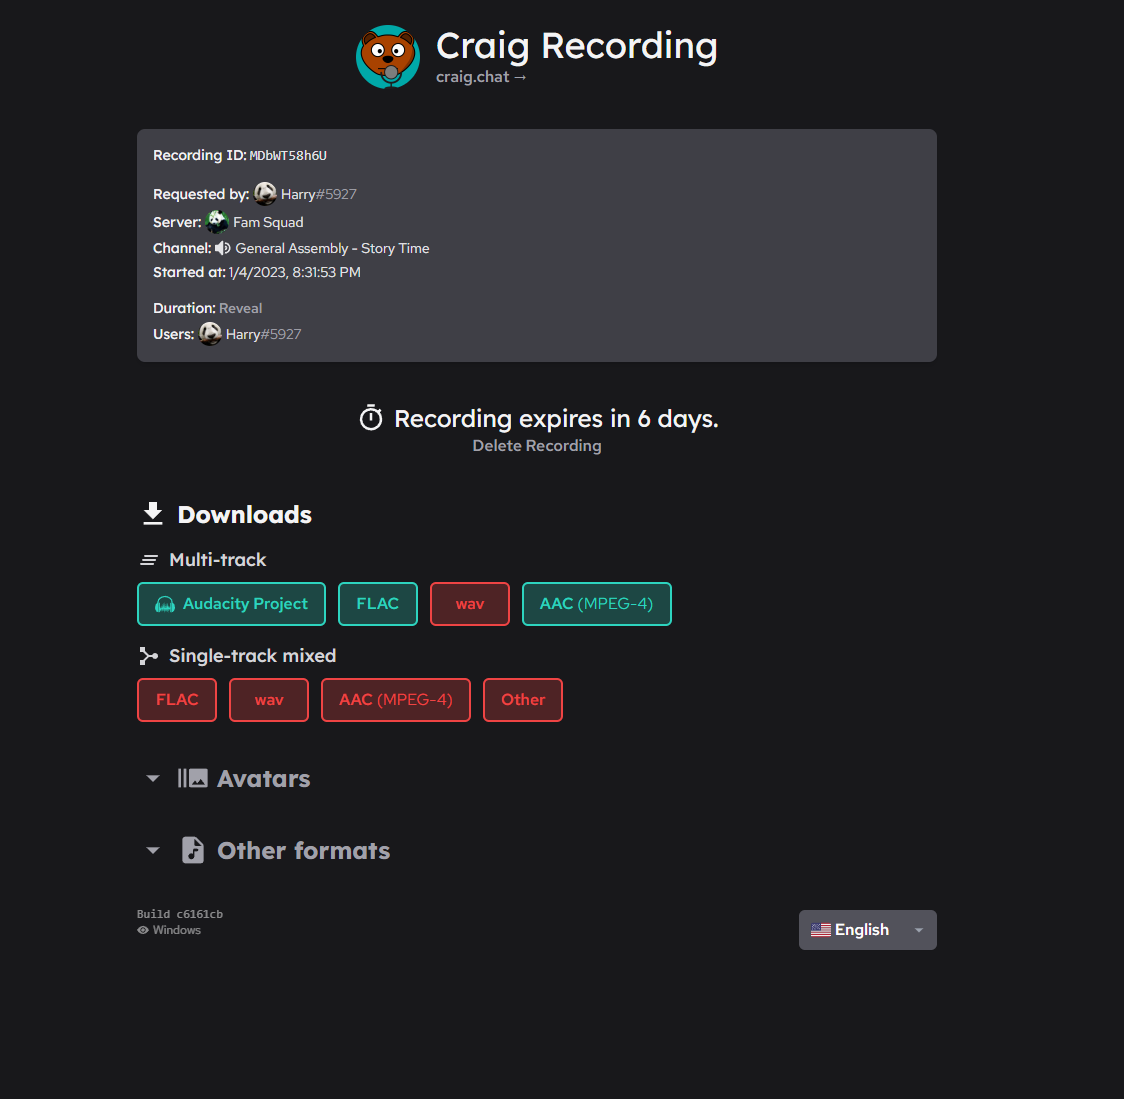Click the merge icon beside Single-track mixed
The height and width of the screenshot is (1099, 1124).
148,655
